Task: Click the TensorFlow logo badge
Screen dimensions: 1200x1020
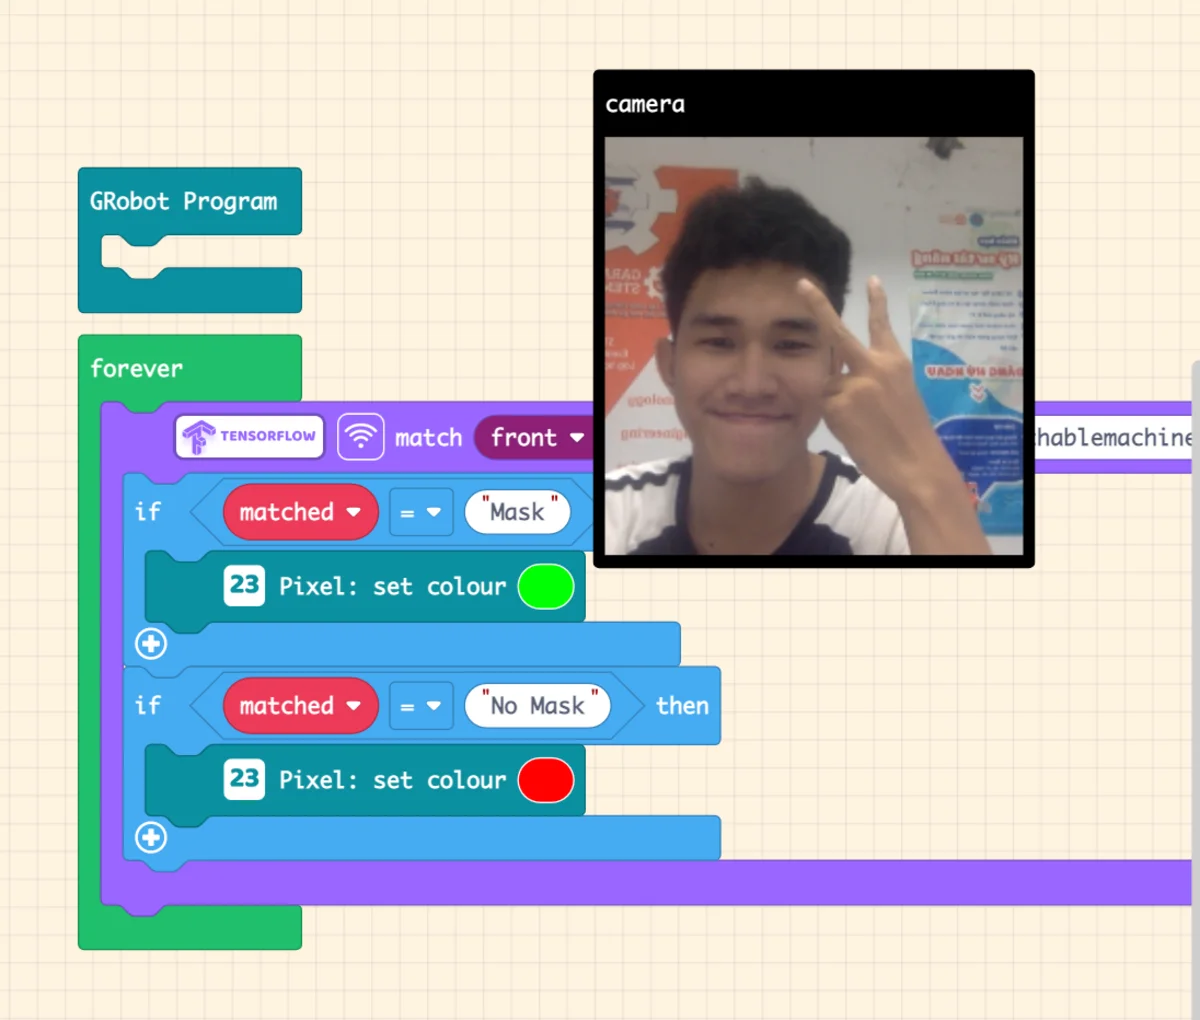Action: click(250, 437)
